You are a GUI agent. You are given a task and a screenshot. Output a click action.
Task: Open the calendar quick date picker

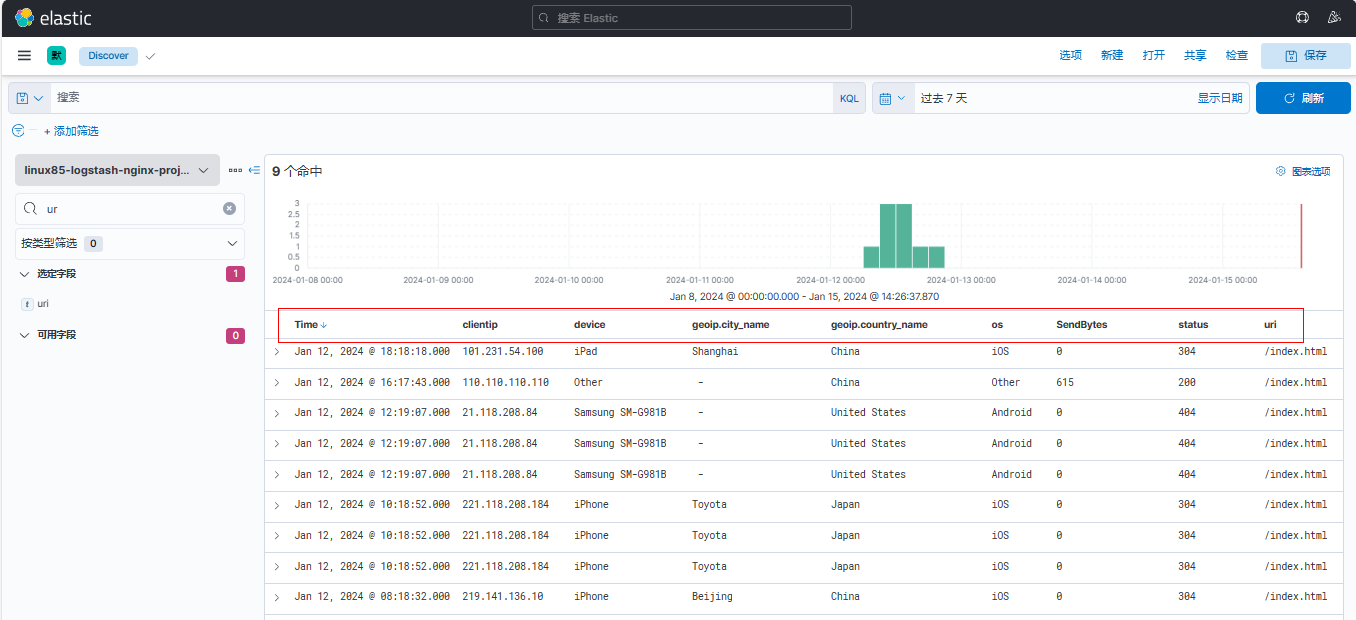coord(892,98)
